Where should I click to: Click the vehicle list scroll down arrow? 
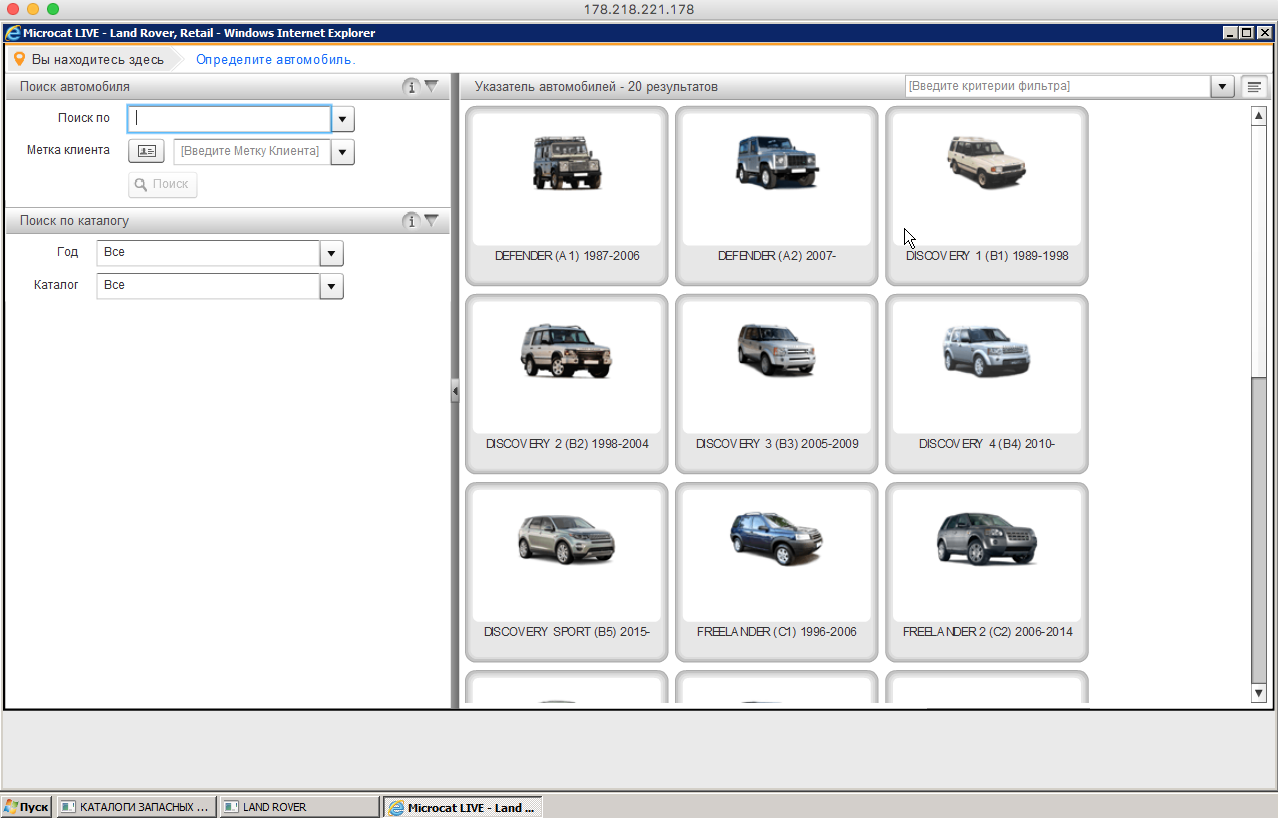pyautogui.click(x=1259, y=693)
